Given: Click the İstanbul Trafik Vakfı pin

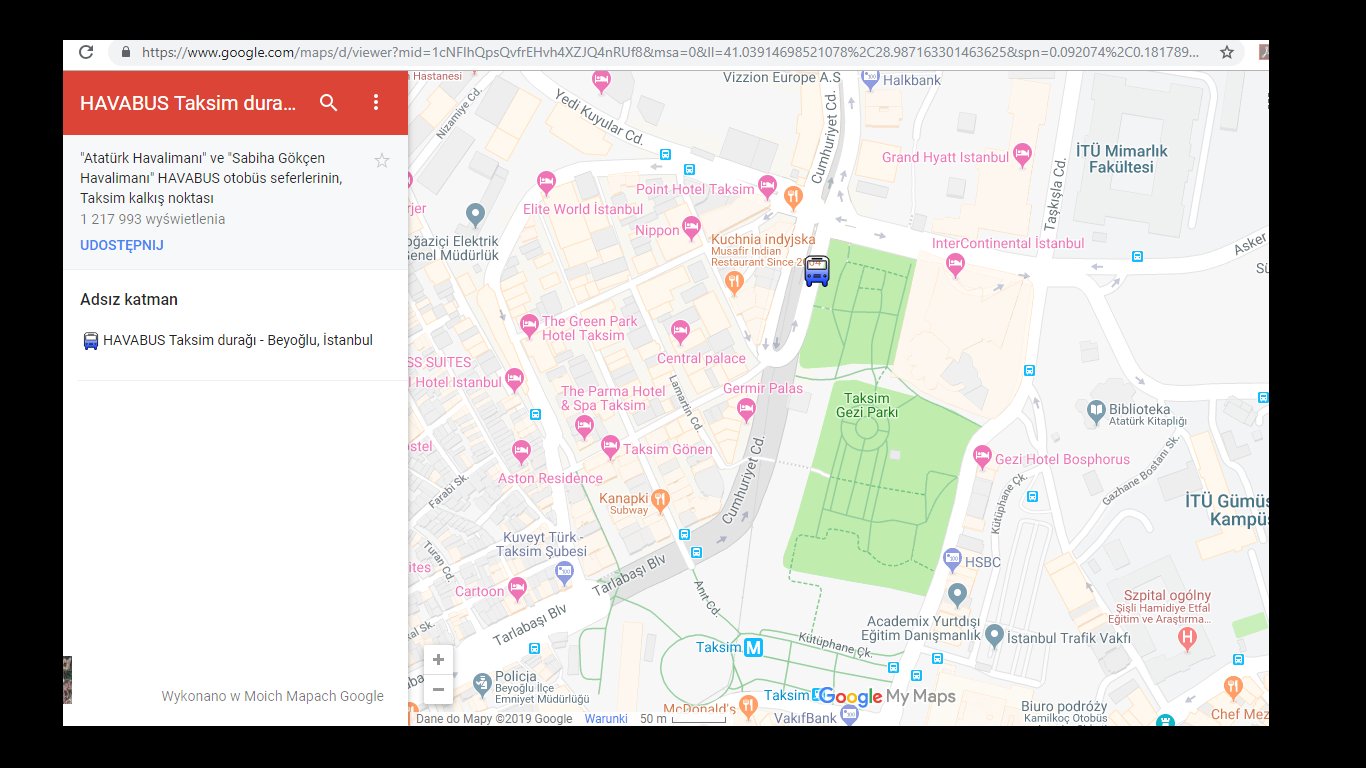Looking at the screenshot, I should click(994, 636).
